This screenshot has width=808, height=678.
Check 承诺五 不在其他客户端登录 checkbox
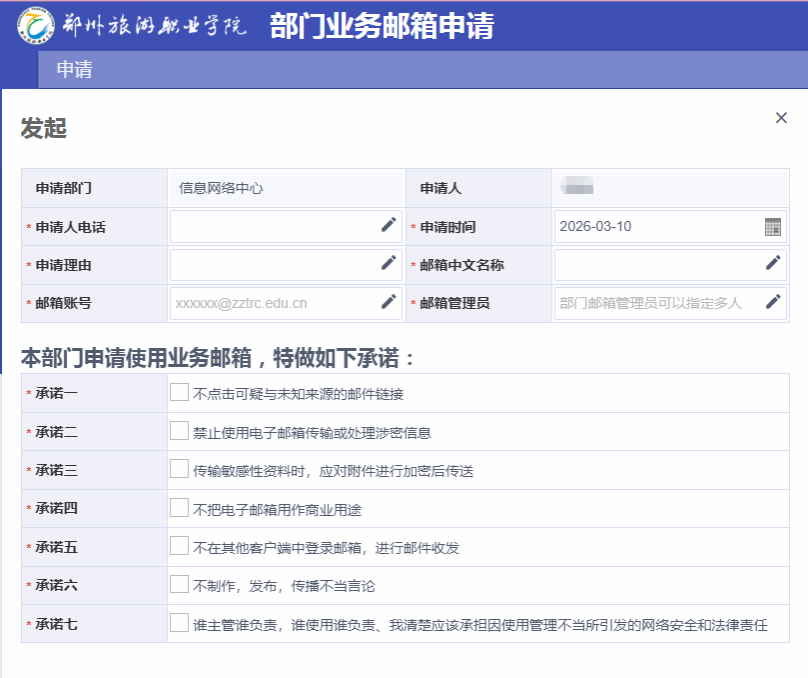click(x=179, y=546)
